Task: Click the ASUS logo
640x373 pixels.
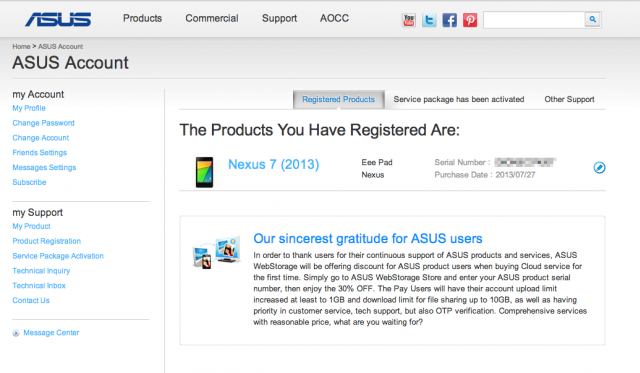Action: (58, 19)
